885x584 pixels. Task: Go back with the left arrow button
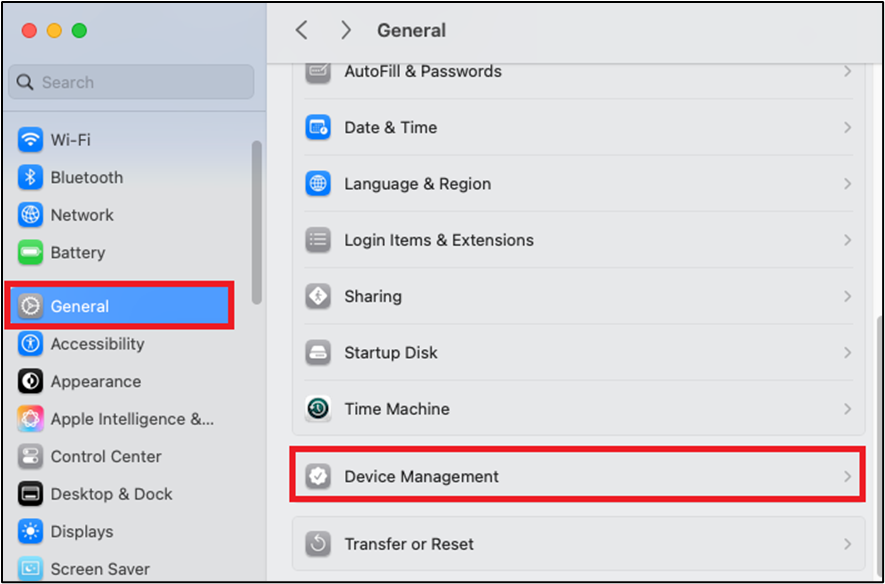[x=302, y=30]
